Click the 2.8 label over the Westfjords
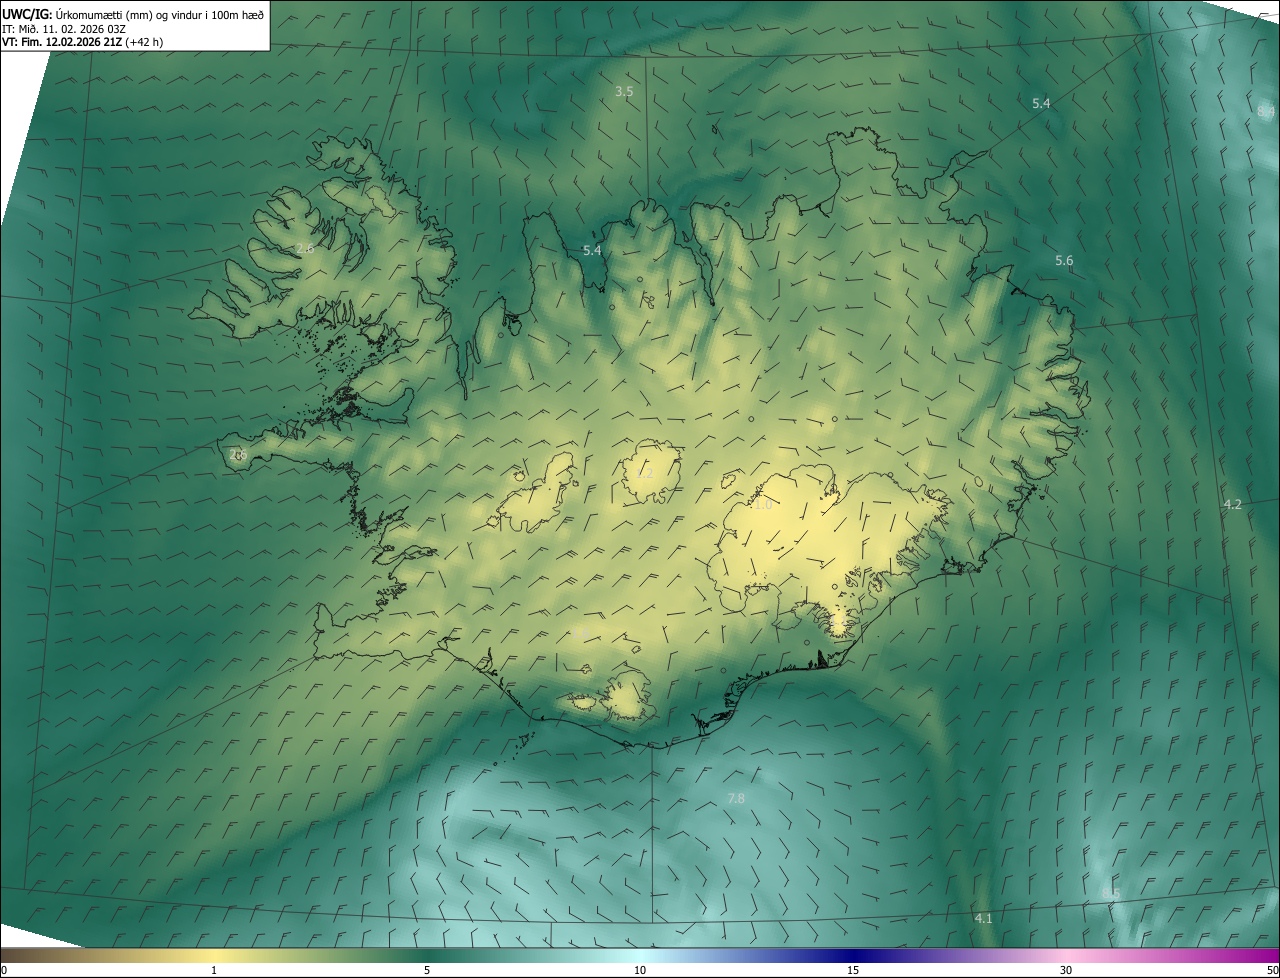 (x=306, y=249)
